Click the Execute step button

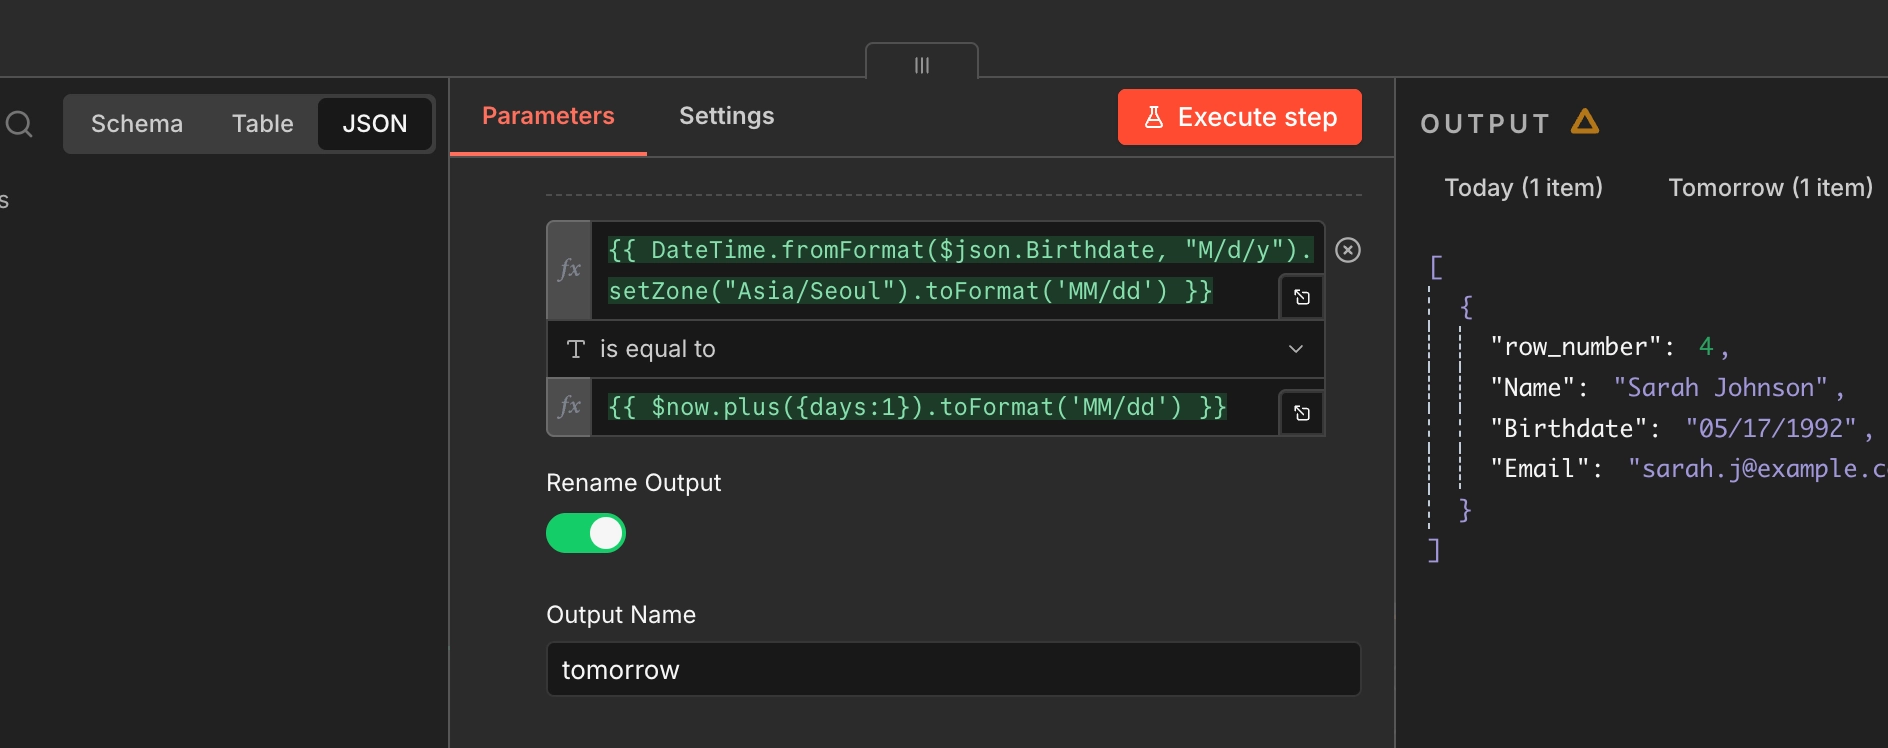pyautogui.click(x=1240, y=117)
